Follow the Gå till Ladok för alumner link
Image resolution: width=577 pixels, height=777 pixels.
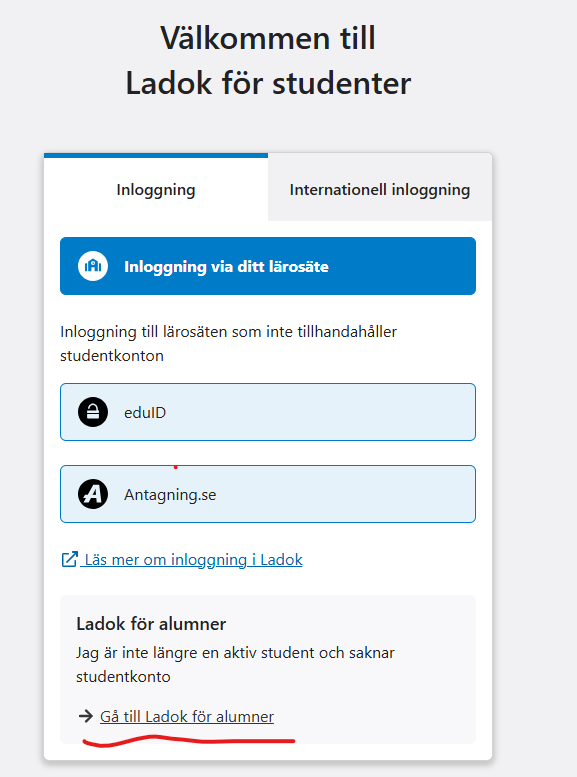187,717
